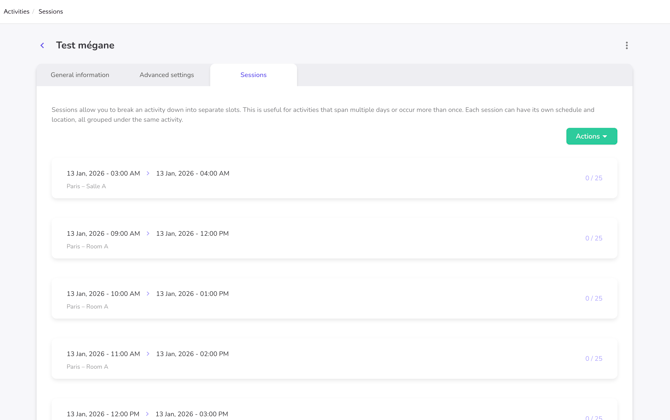This screenshot has height=420, width=670.
Task: Click the 0 / 25 count on the 11:00 AM session
Action: pyautogui.click(x=593, y=358)
